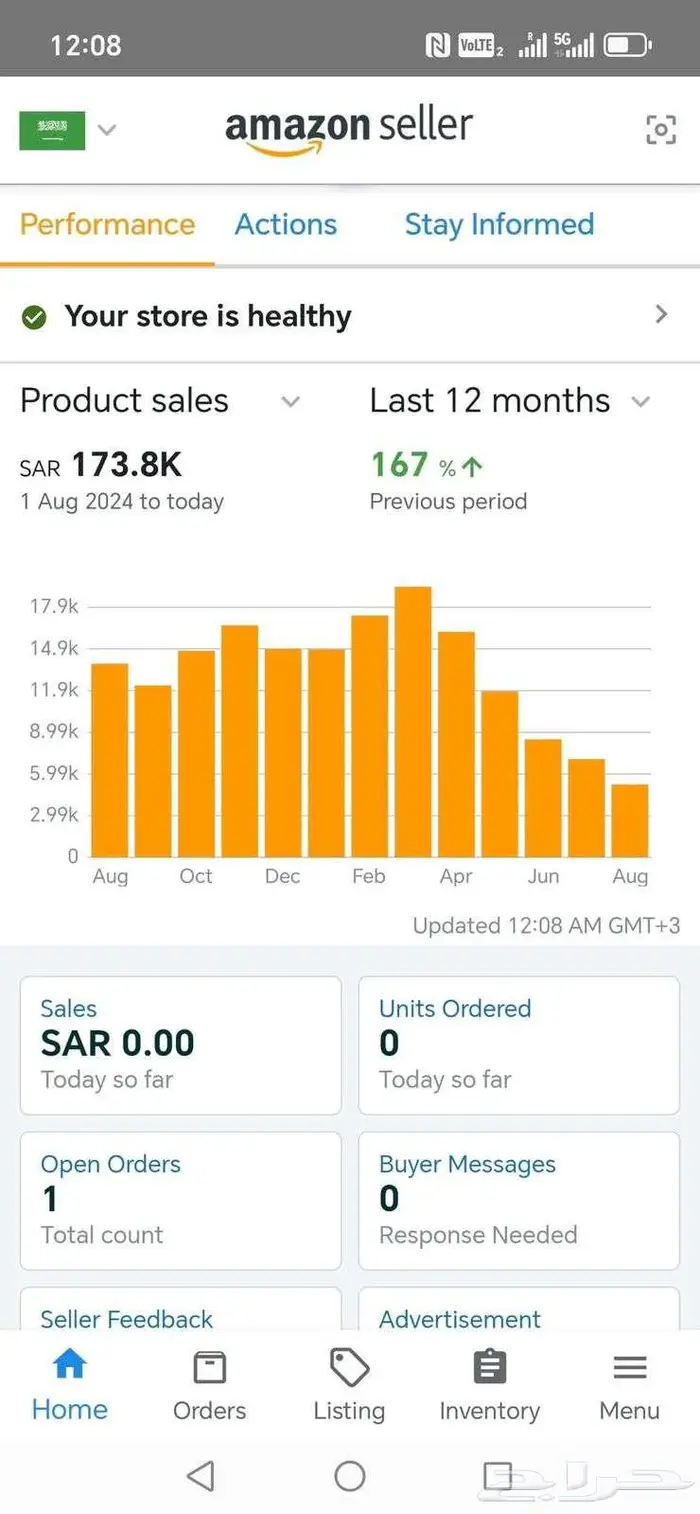Select the Performance tab

click(x=107, y=225)
